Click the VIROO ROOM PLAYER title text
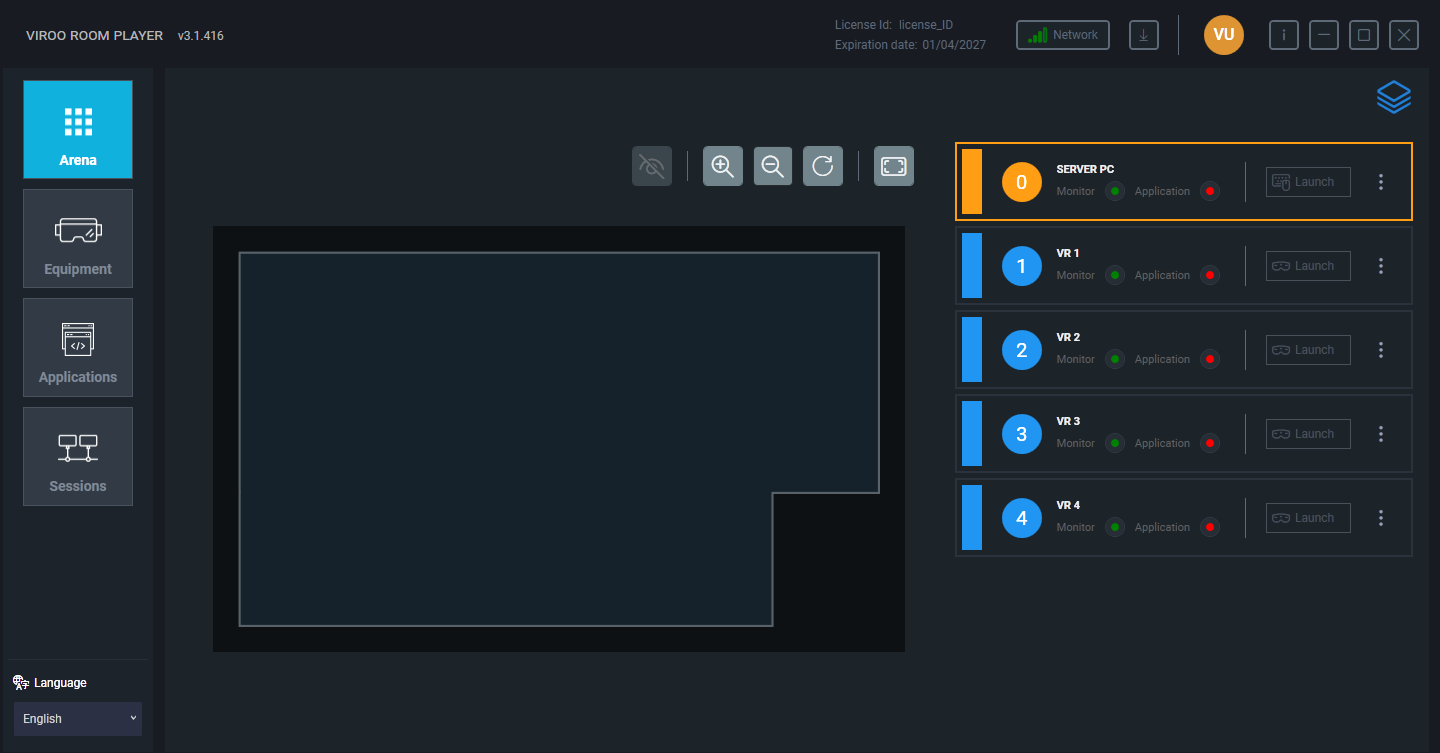Screen dimensions: 1440x753 pyautogui.click(x=94, y=35)
